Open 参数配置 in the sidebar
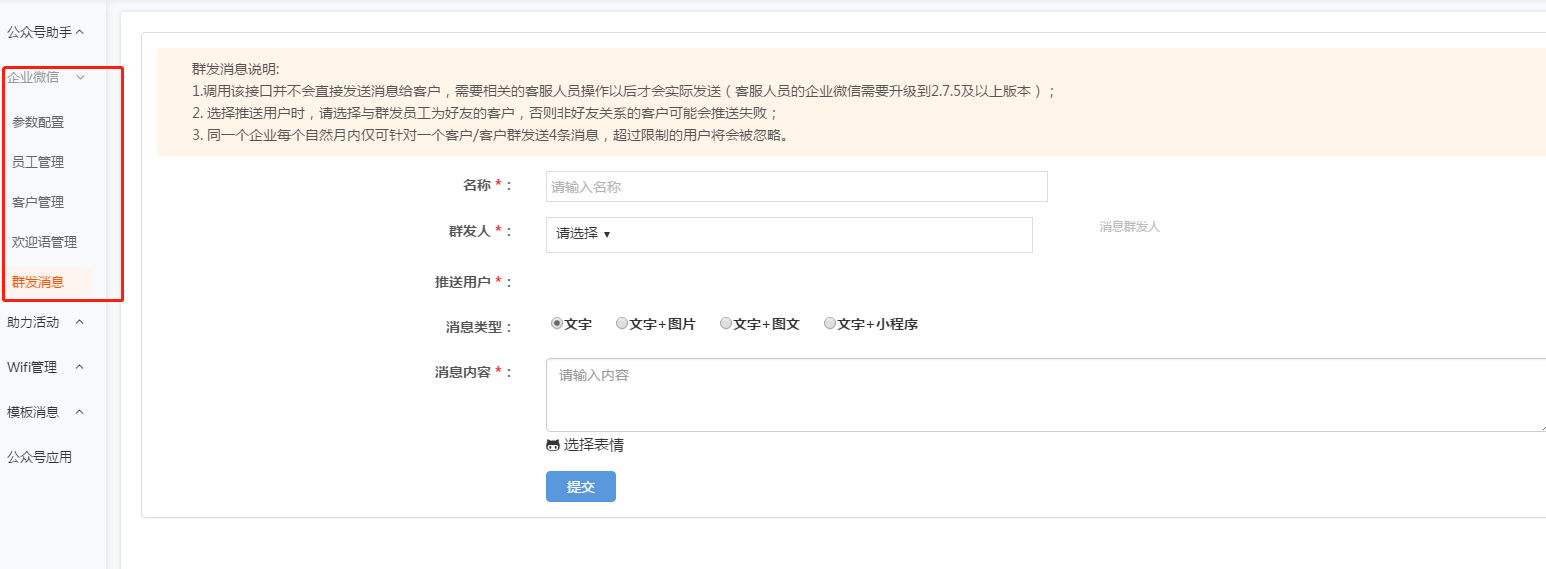Viewport: 1546px width, 569px height. tap(38, 122)
